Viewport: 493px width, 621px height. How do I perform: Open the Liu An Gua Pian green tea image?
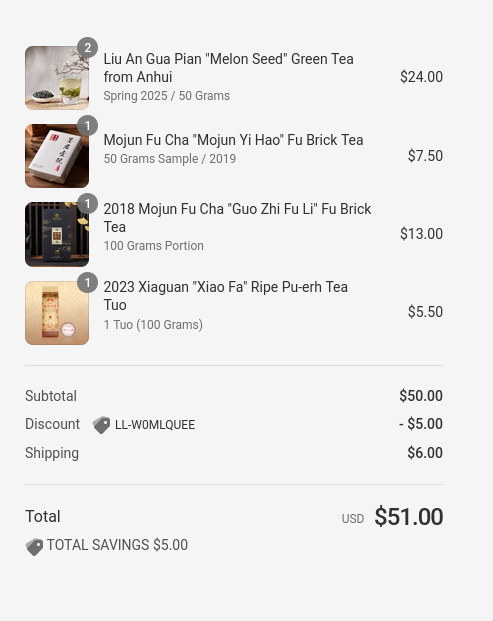coord(57,78)
